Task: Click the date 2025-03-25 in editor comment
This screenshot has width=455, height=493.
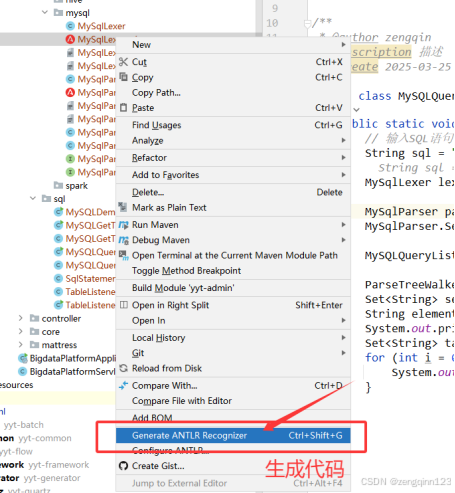Action: point(418,67)
